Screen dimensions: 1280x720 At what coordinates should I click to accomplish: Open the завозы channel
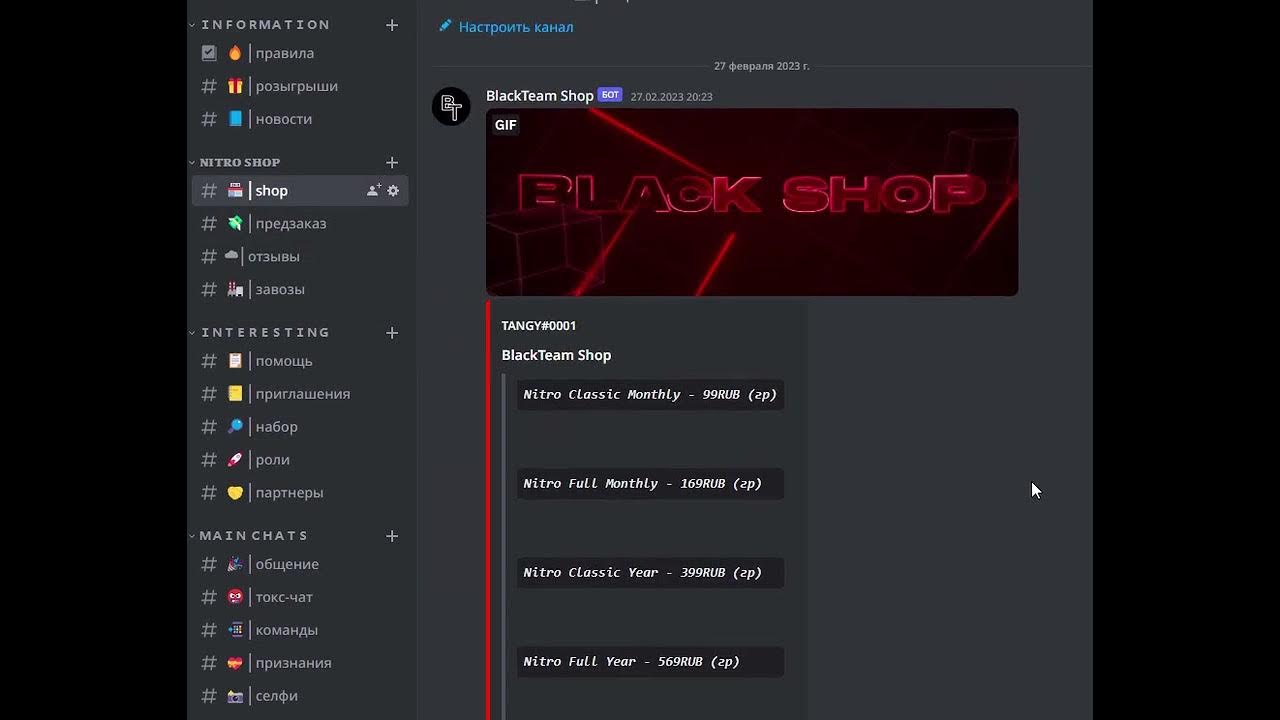click(x=300, y=290)
